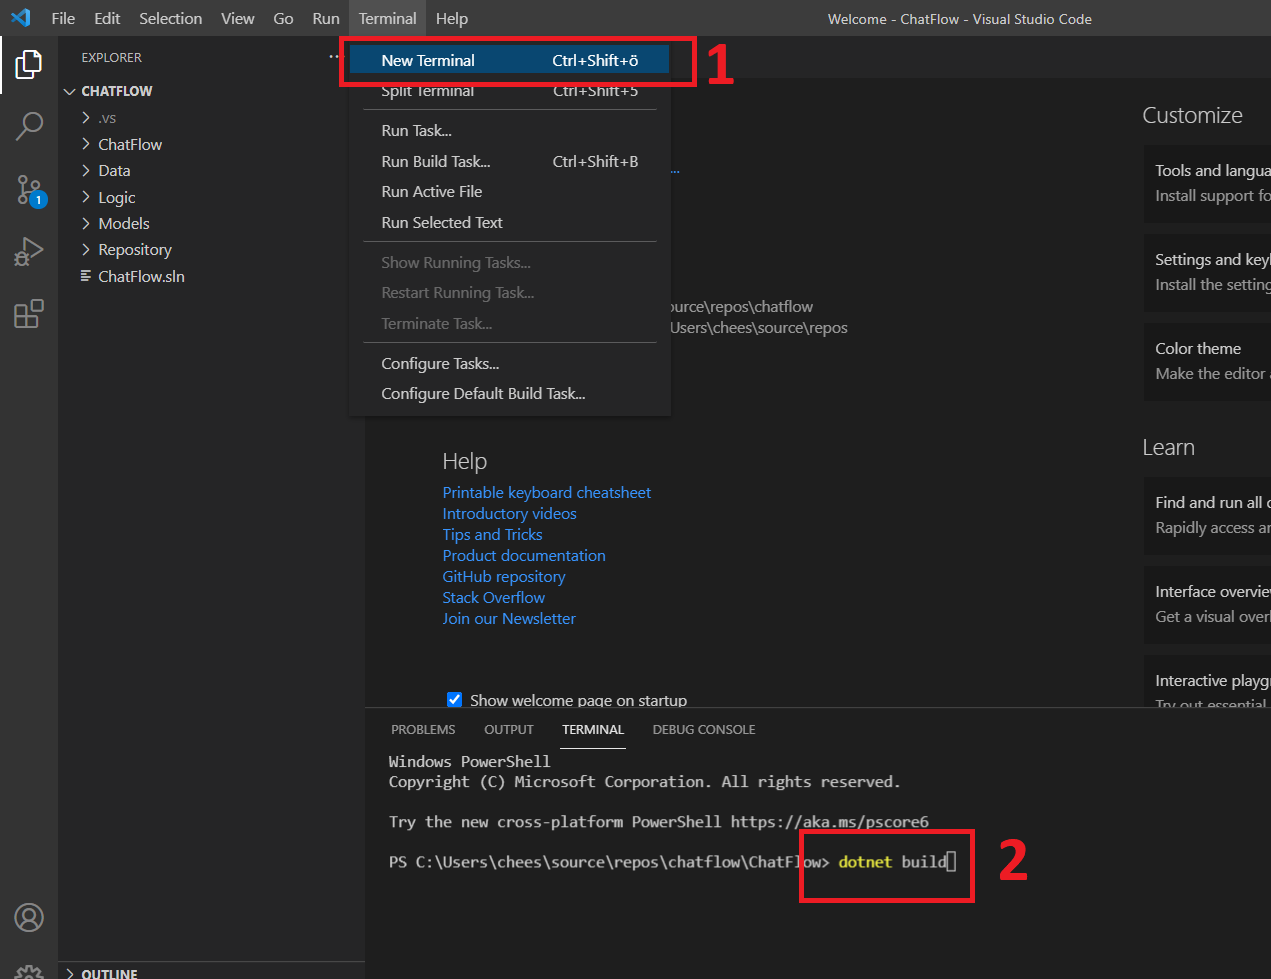Image resolution: width=1271 pixels, height=979 pixels.
Task: Select Run Active File entry
Action: pyautogui.click(x=509, y=191)
